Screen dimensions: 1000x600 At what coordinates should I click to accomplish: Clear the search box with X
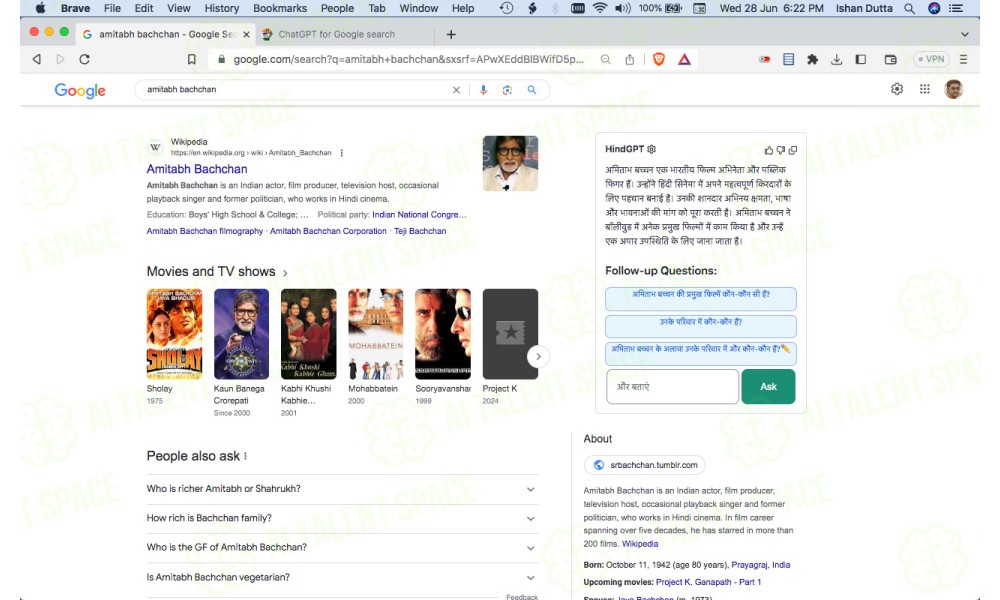(456, 90)
